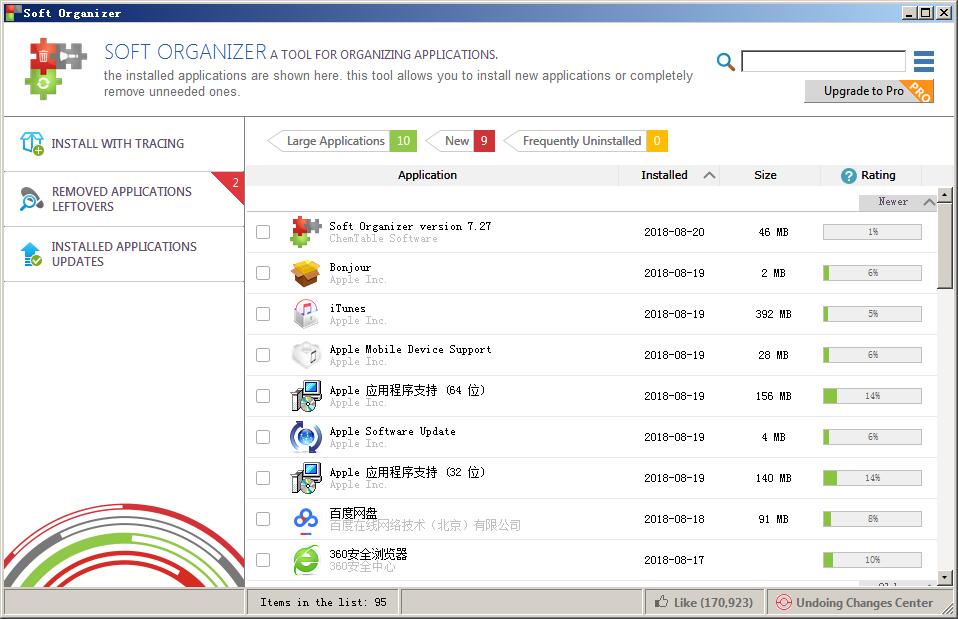Check the checkbox next to iTunes
The image size is (958, 619).
click(263, 312)
